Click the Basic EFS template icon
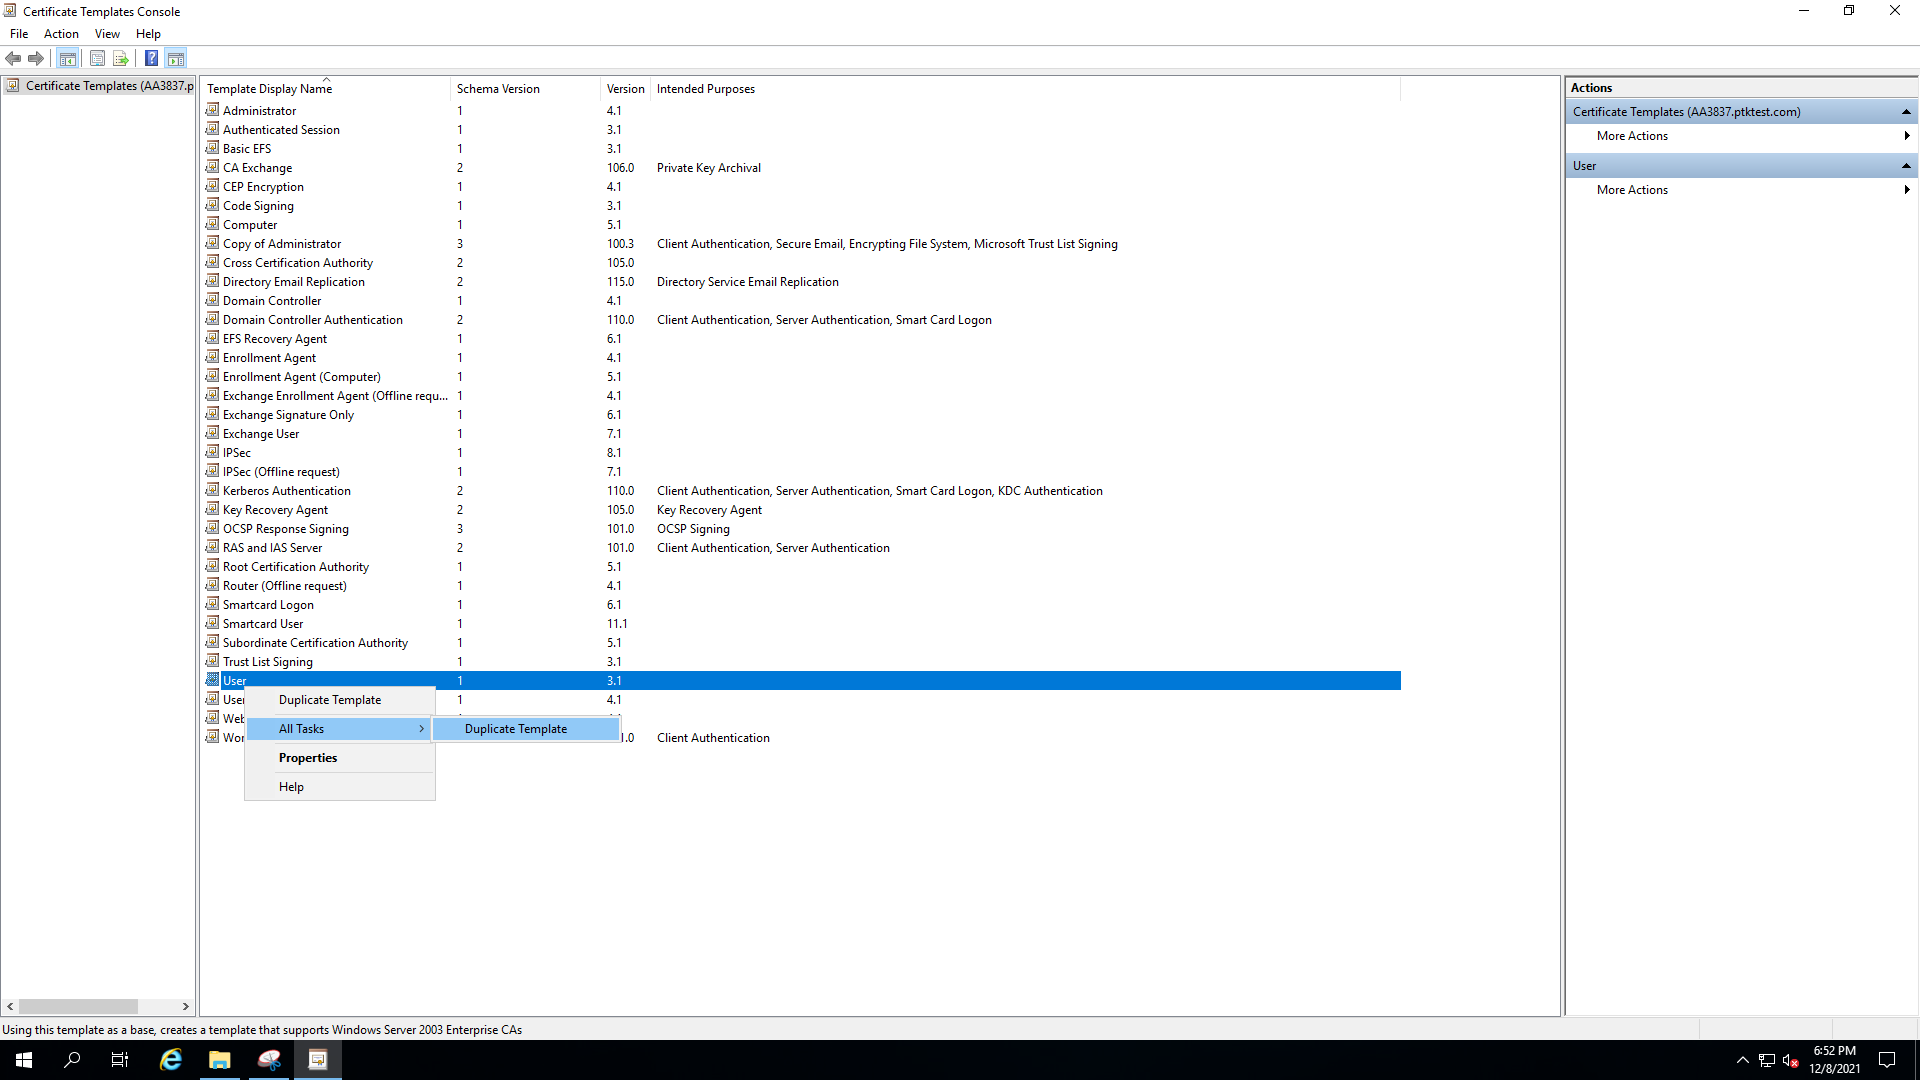The width and height of the screenshot is (1920, 1080). 212,148
